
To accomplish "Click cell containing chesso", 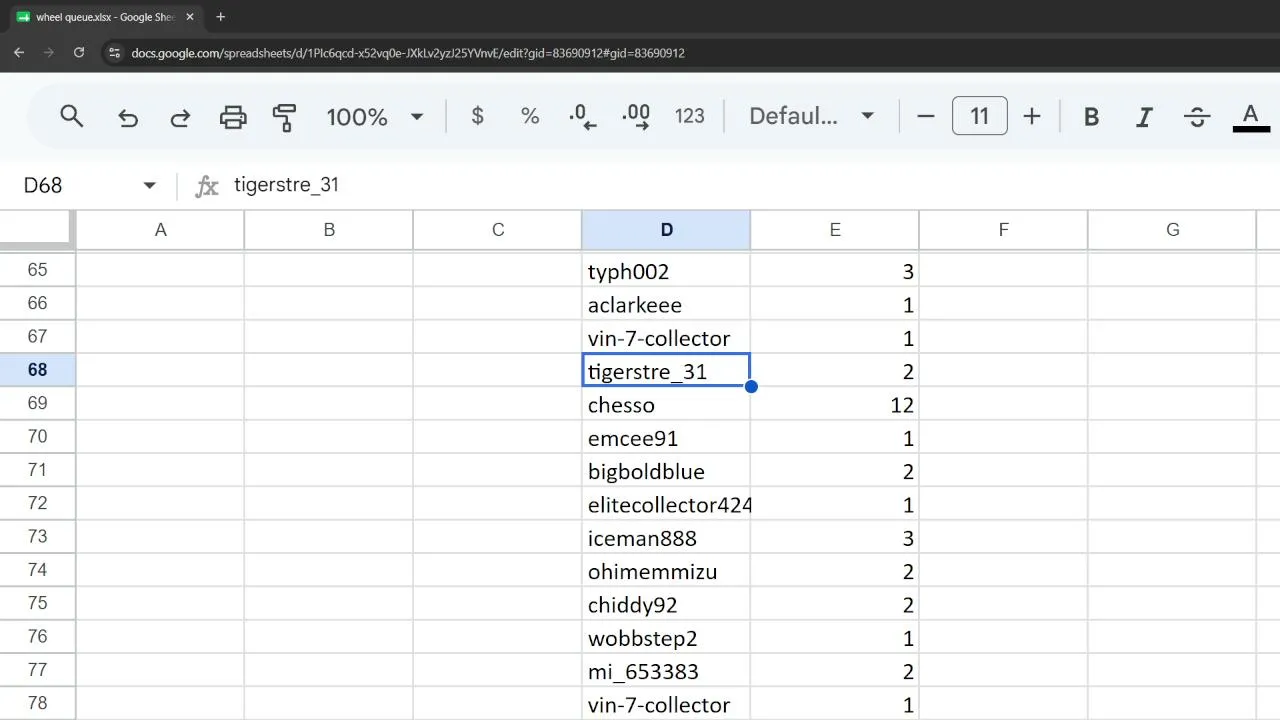I will pyautogui.click(x=666, y=404).
